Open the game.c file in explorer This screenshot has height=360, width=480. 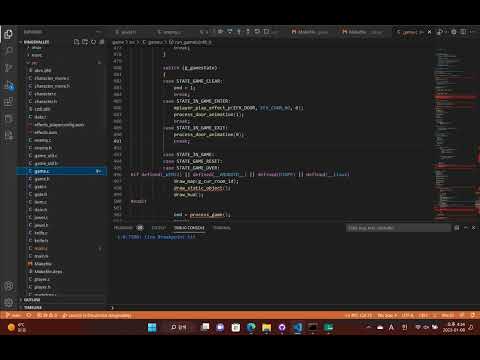62,171
